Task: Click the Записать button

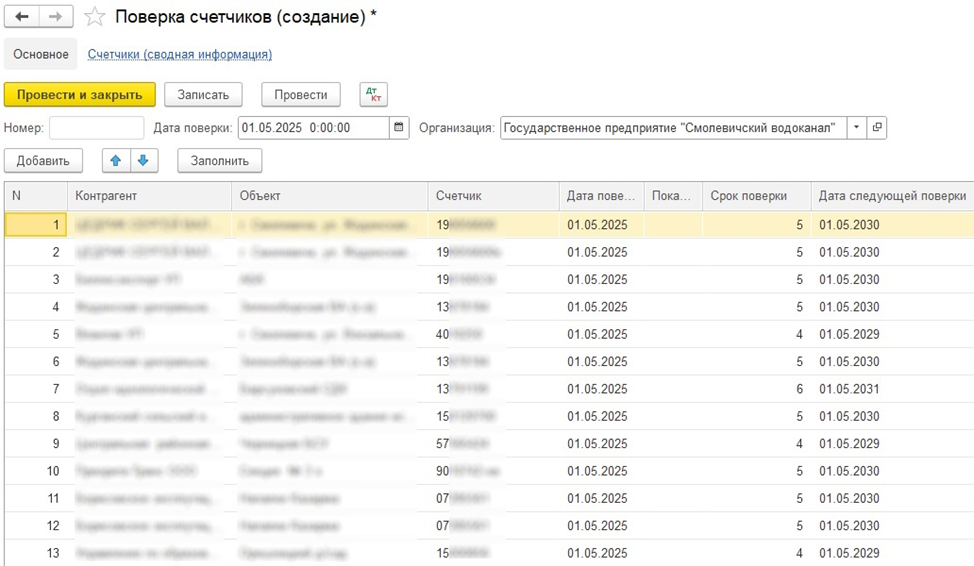Action: tap(203, 95)
